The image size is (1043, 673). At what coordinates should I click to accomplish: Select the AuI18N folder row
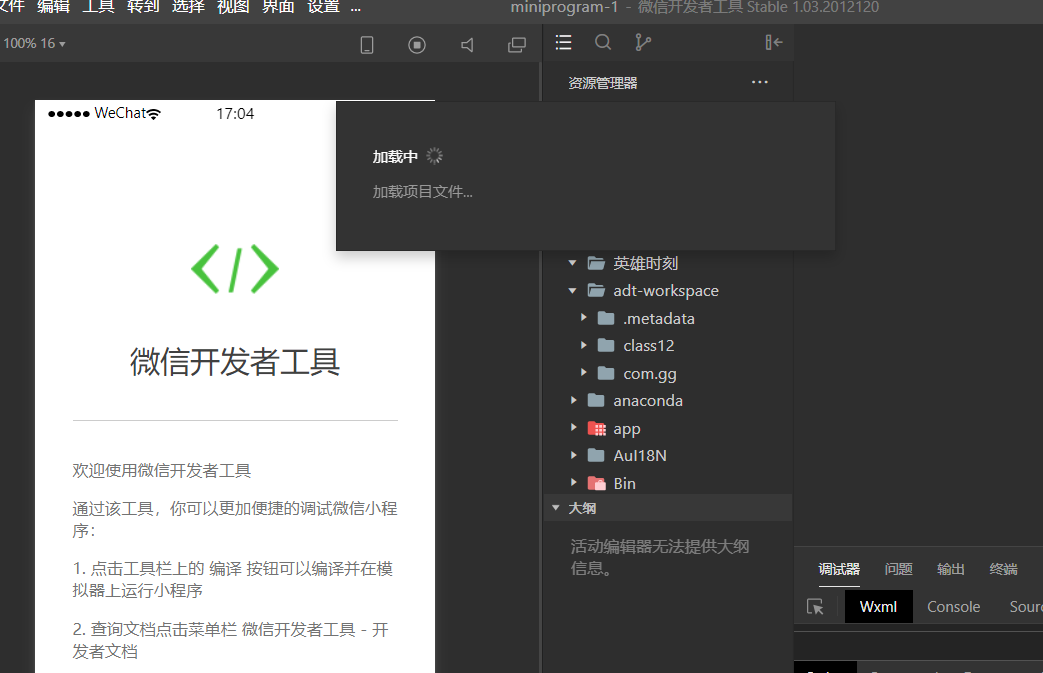[x=668, y=456]
